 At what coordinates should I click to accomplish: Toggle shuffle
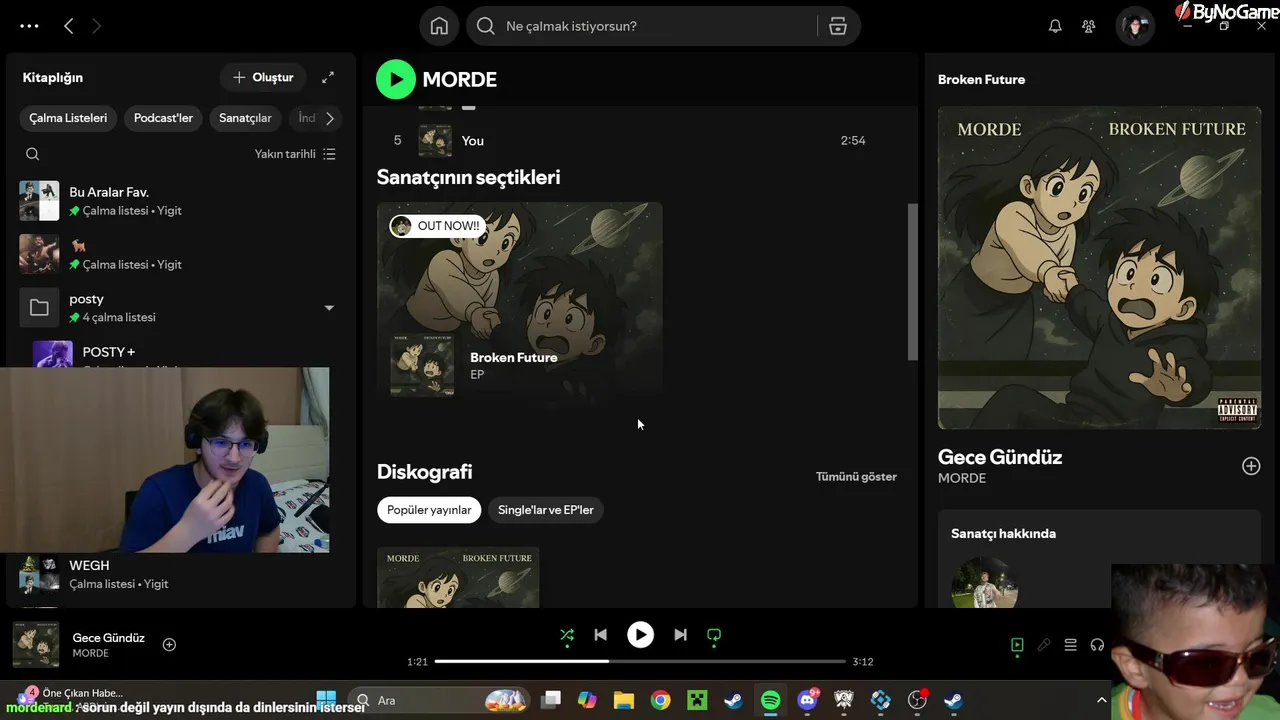click(567, 635)
